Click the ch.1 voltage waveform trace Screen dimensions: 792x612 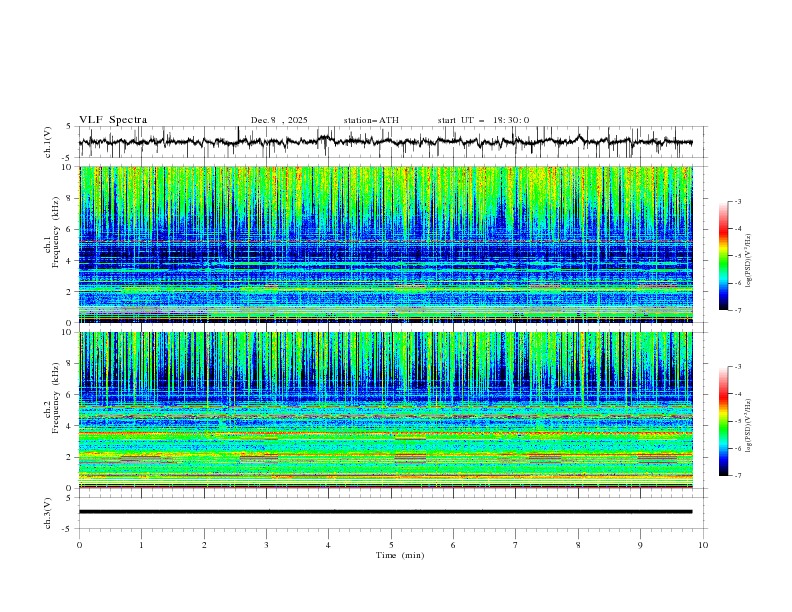(385, 142)
